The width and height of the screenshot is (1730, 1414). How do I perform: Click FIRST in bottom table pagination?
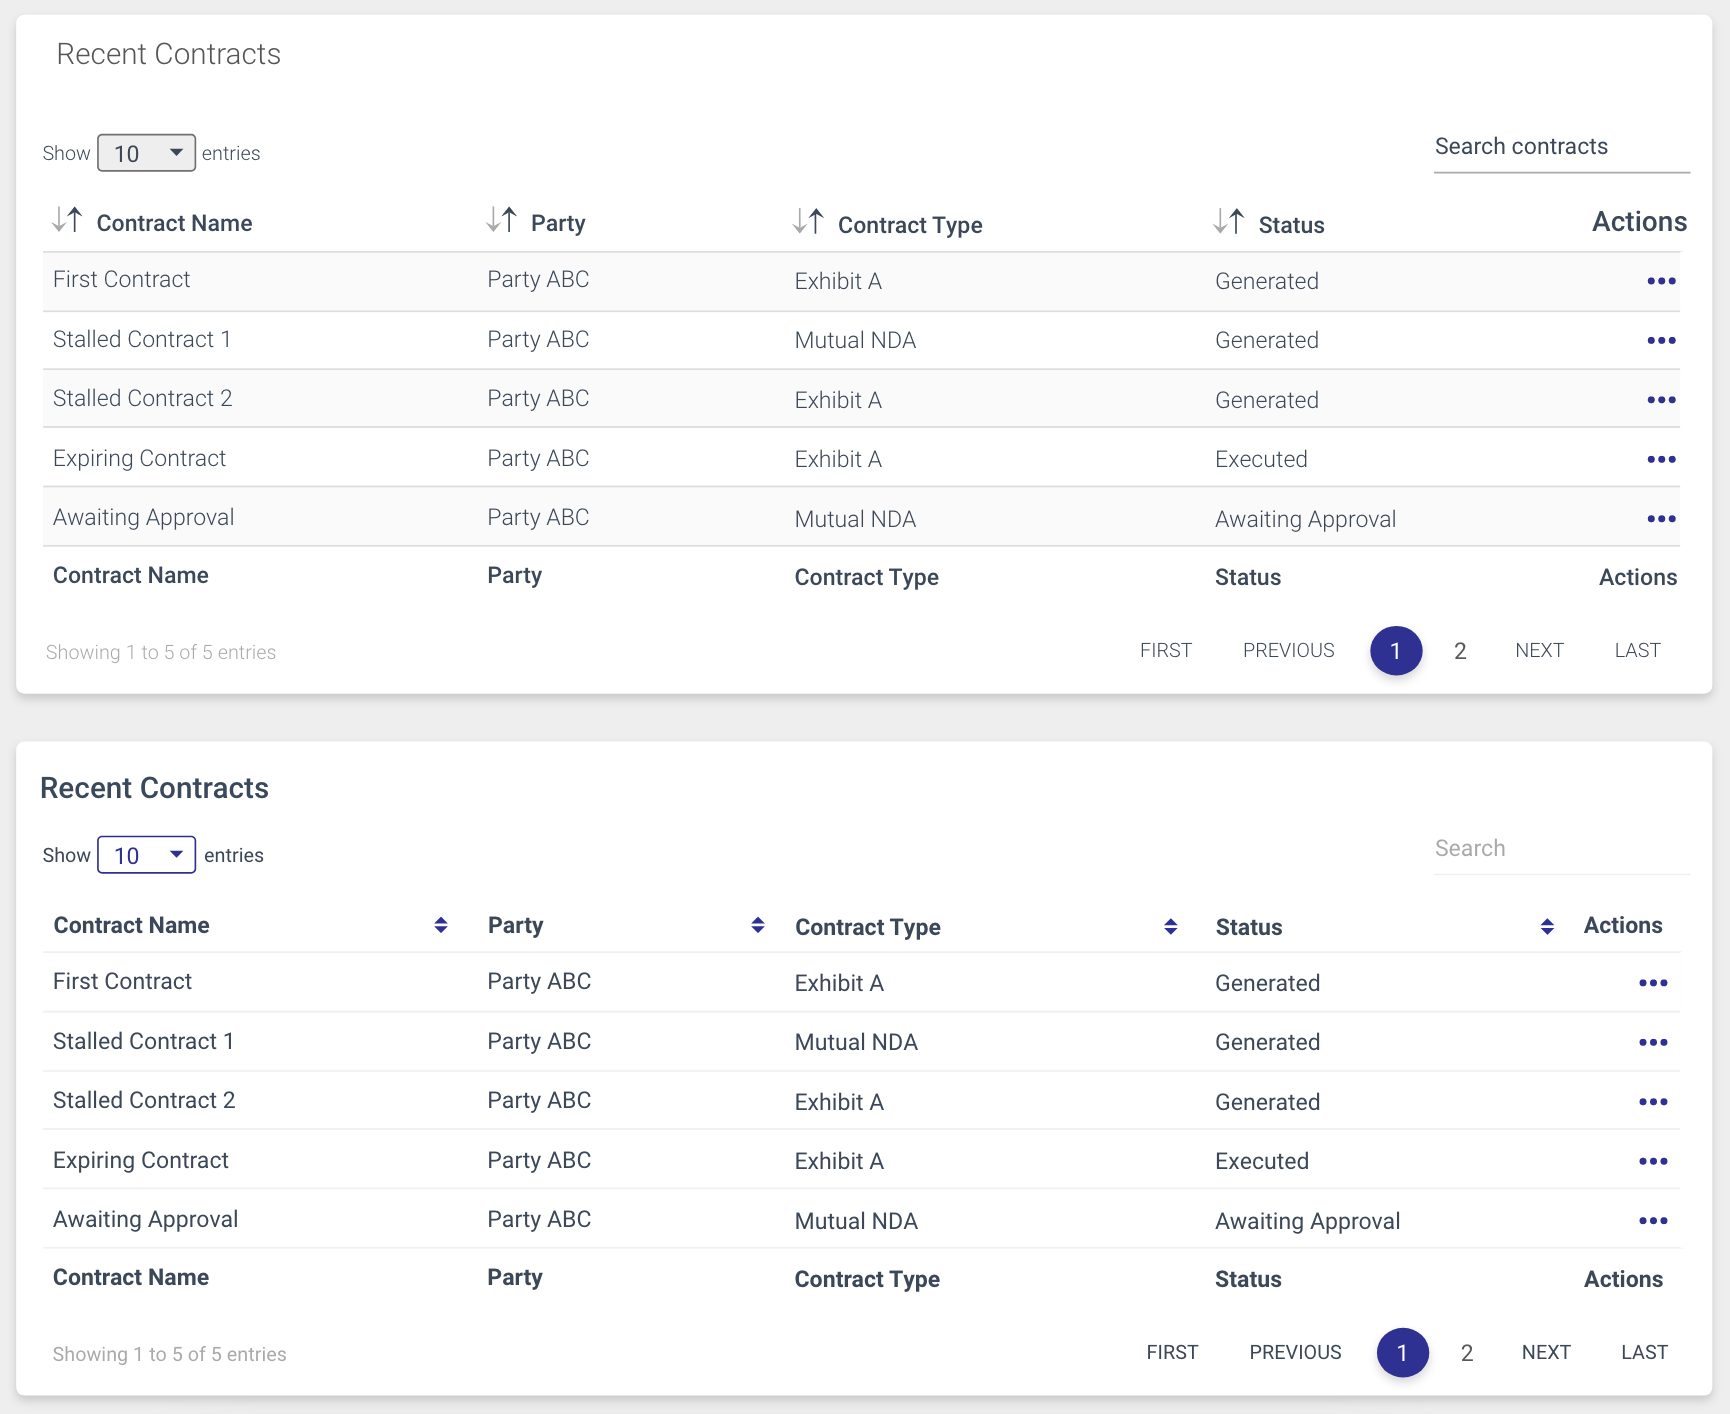coord(1171,1352)
